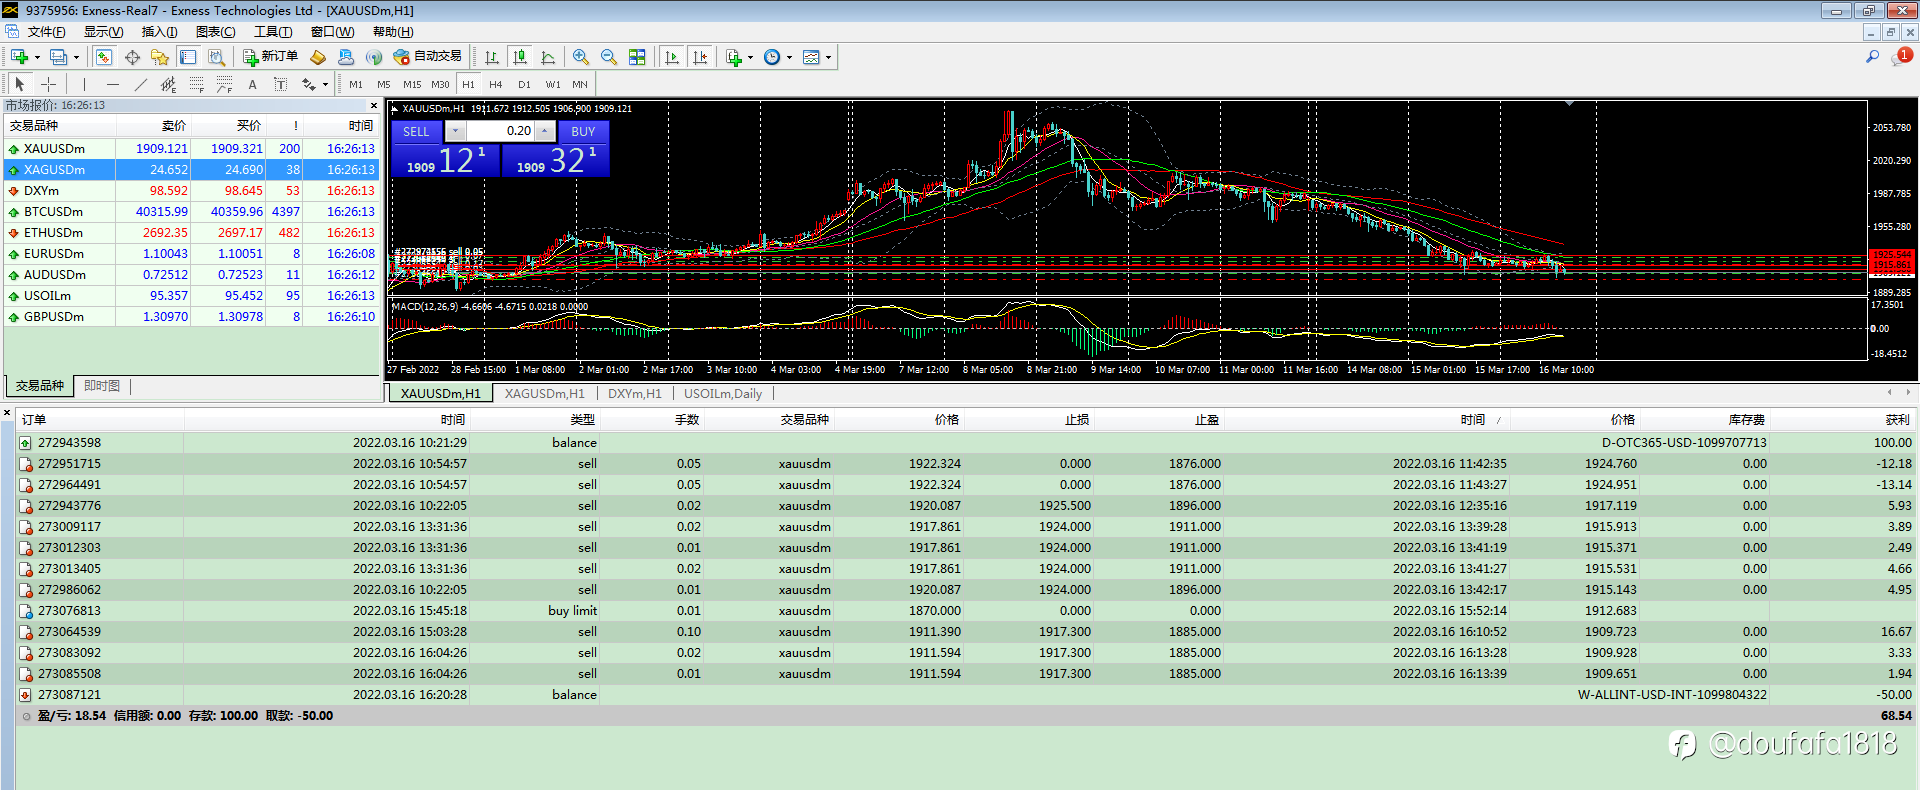Image resolution: width=1920 pixels, height=790 pixels.
Task: Toggle chart auto scroll icon
Action: pyautogui.click(x=672, y=57)
